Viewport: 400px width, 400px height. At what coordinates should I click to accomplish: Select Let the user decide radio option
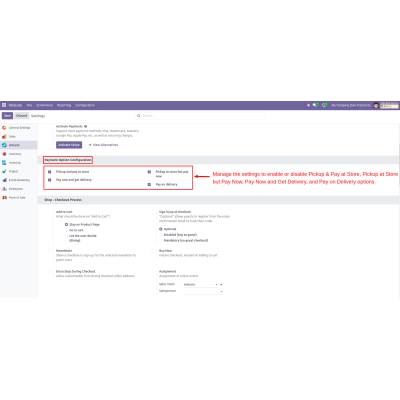click(66, 236)
